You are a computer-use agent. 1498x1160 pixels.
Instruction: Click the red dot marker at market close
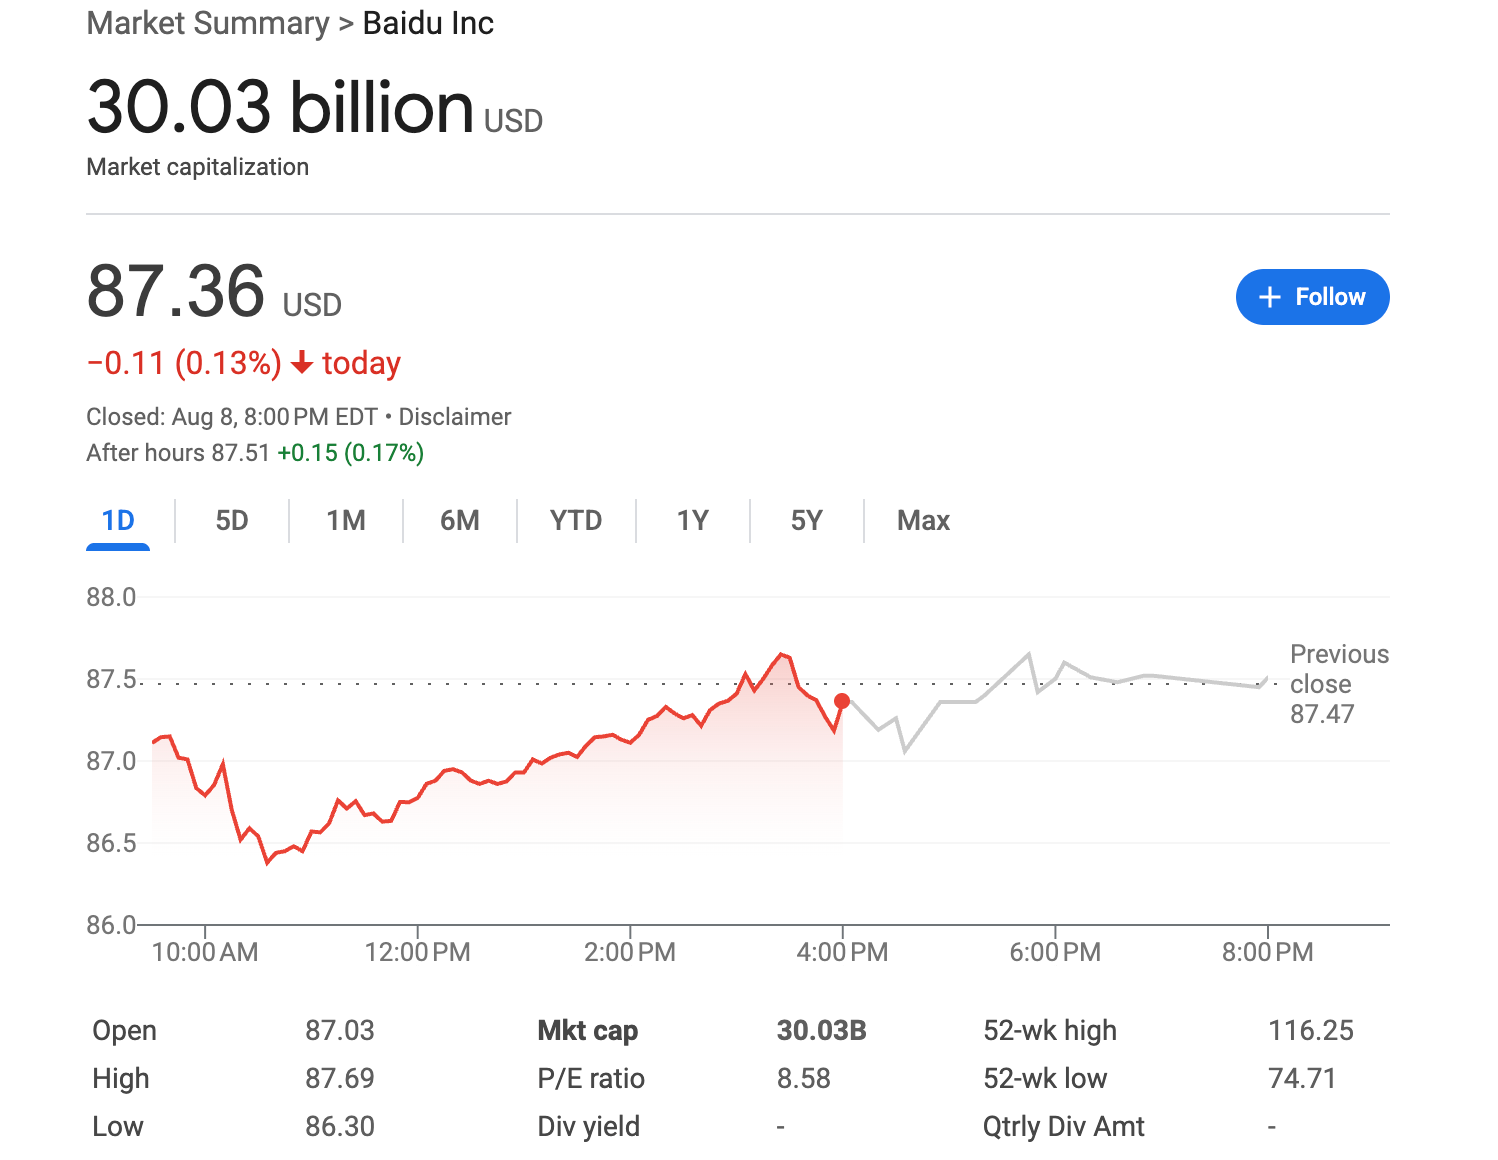(x=842, y=701)
